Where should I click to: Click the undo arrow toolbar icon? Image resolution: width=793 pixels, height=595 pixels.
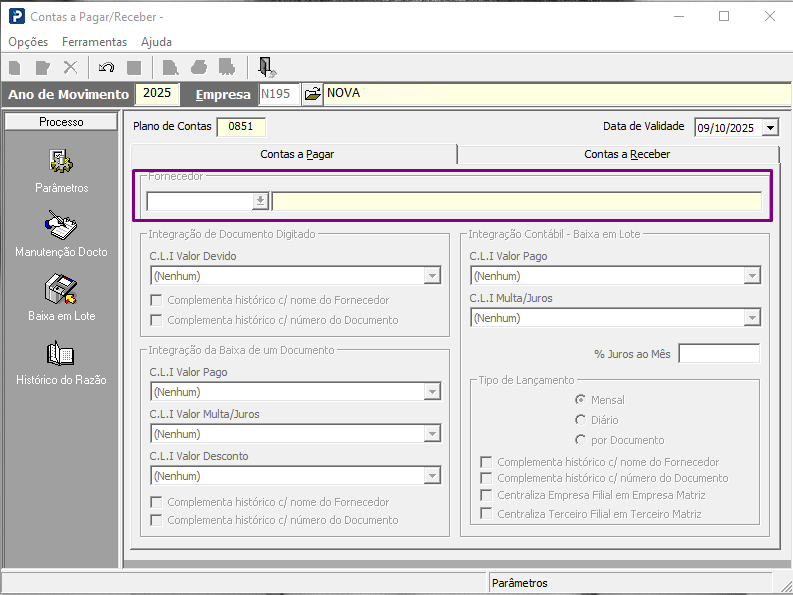click(x=107, y=68)
